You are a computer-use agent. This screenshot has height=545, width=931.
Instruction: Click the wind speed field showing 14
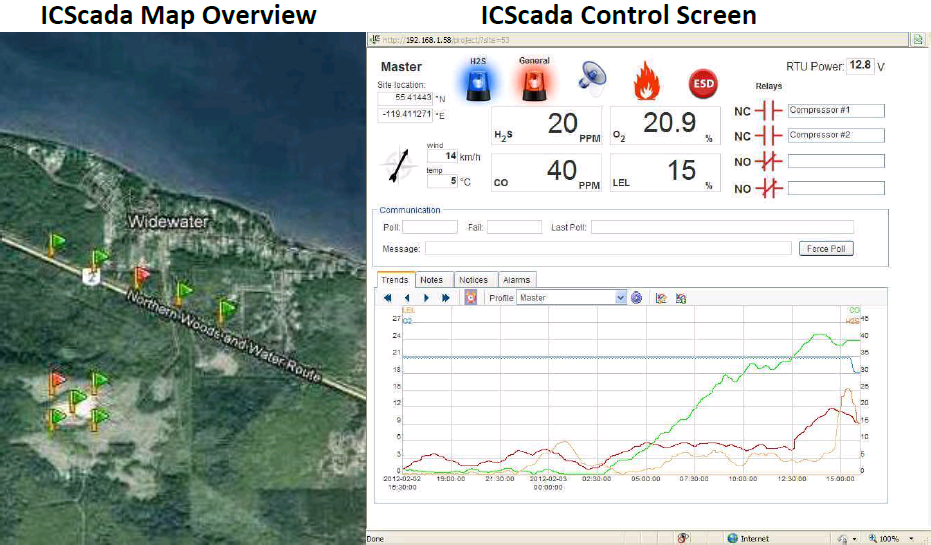pos(442,156)
